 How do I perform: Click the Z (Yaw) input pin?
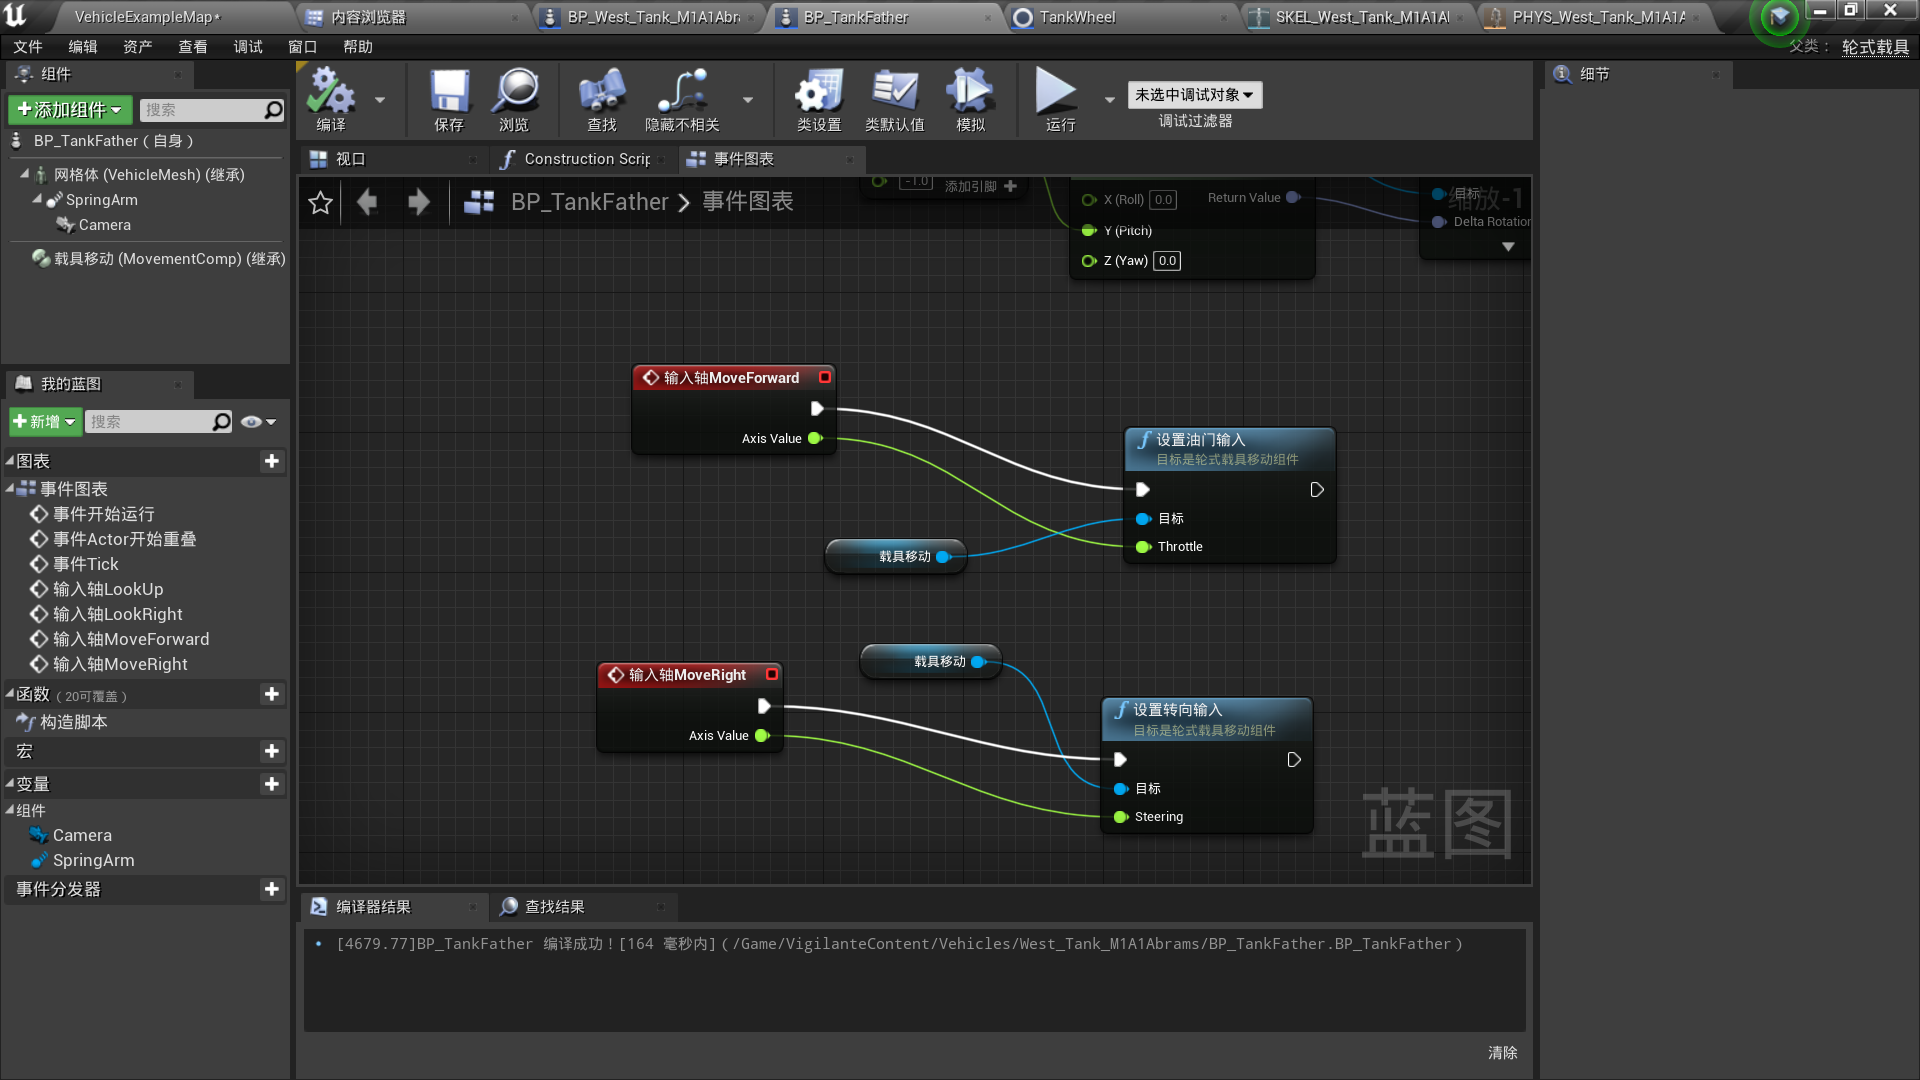(1089, 261)
